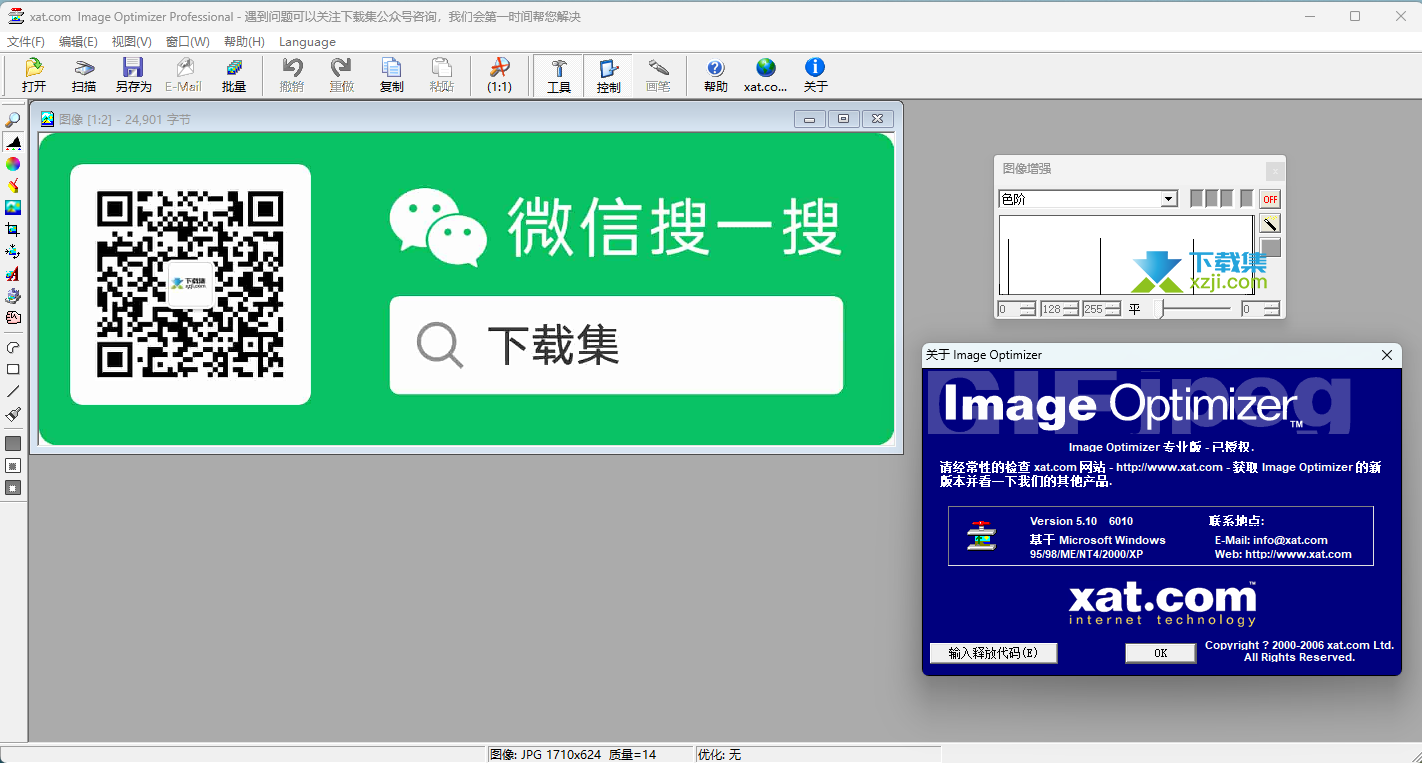Close the 图像增强 panel
This screenshot has width=1422, height=763.
[x=1274, y=170]
